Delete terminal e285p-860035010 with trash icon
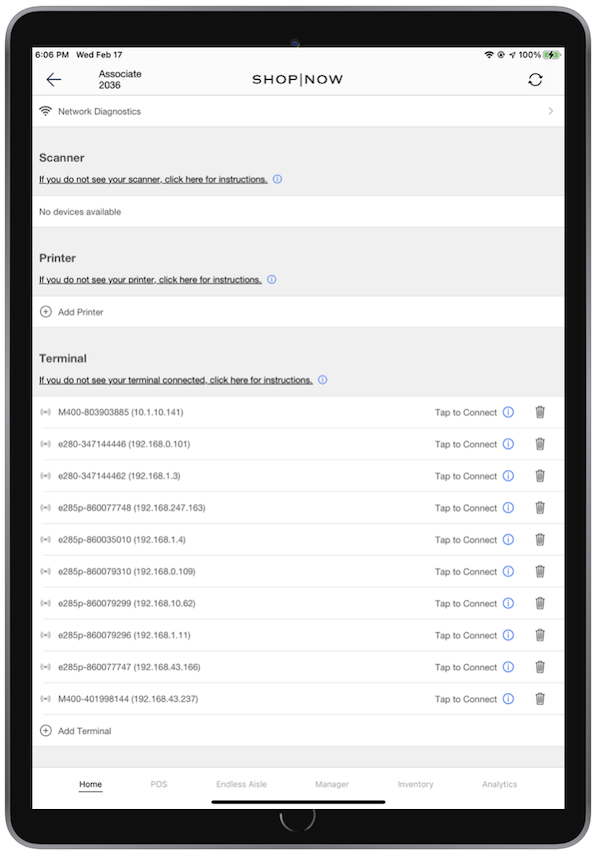 coord(540,539)
